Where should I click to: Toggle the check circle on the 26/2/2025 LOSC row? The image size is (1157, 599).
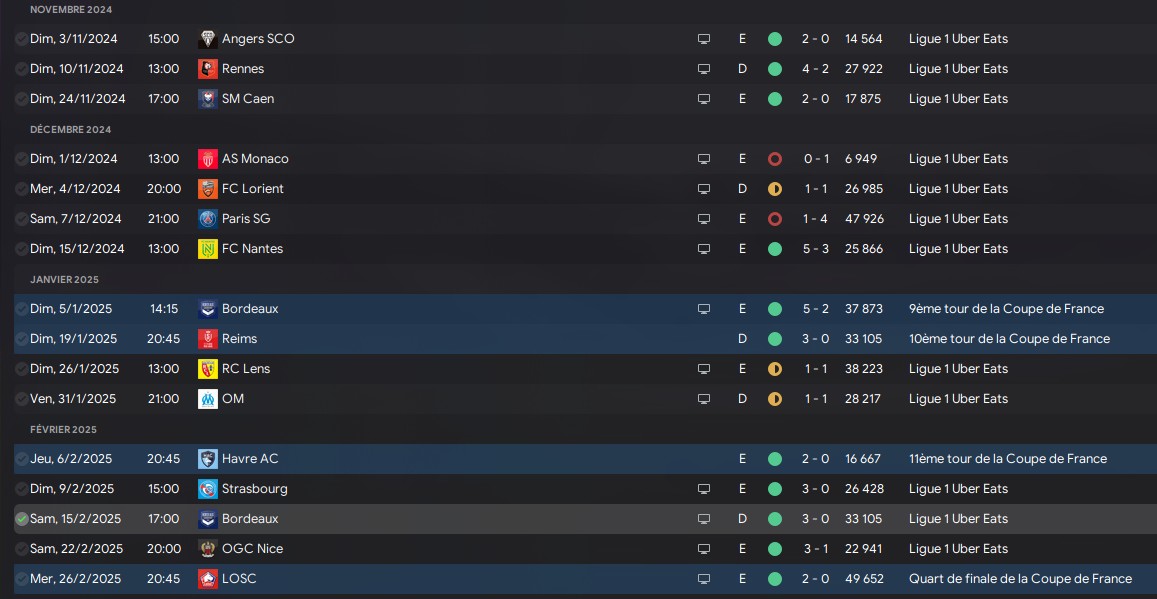coord(21,578)
